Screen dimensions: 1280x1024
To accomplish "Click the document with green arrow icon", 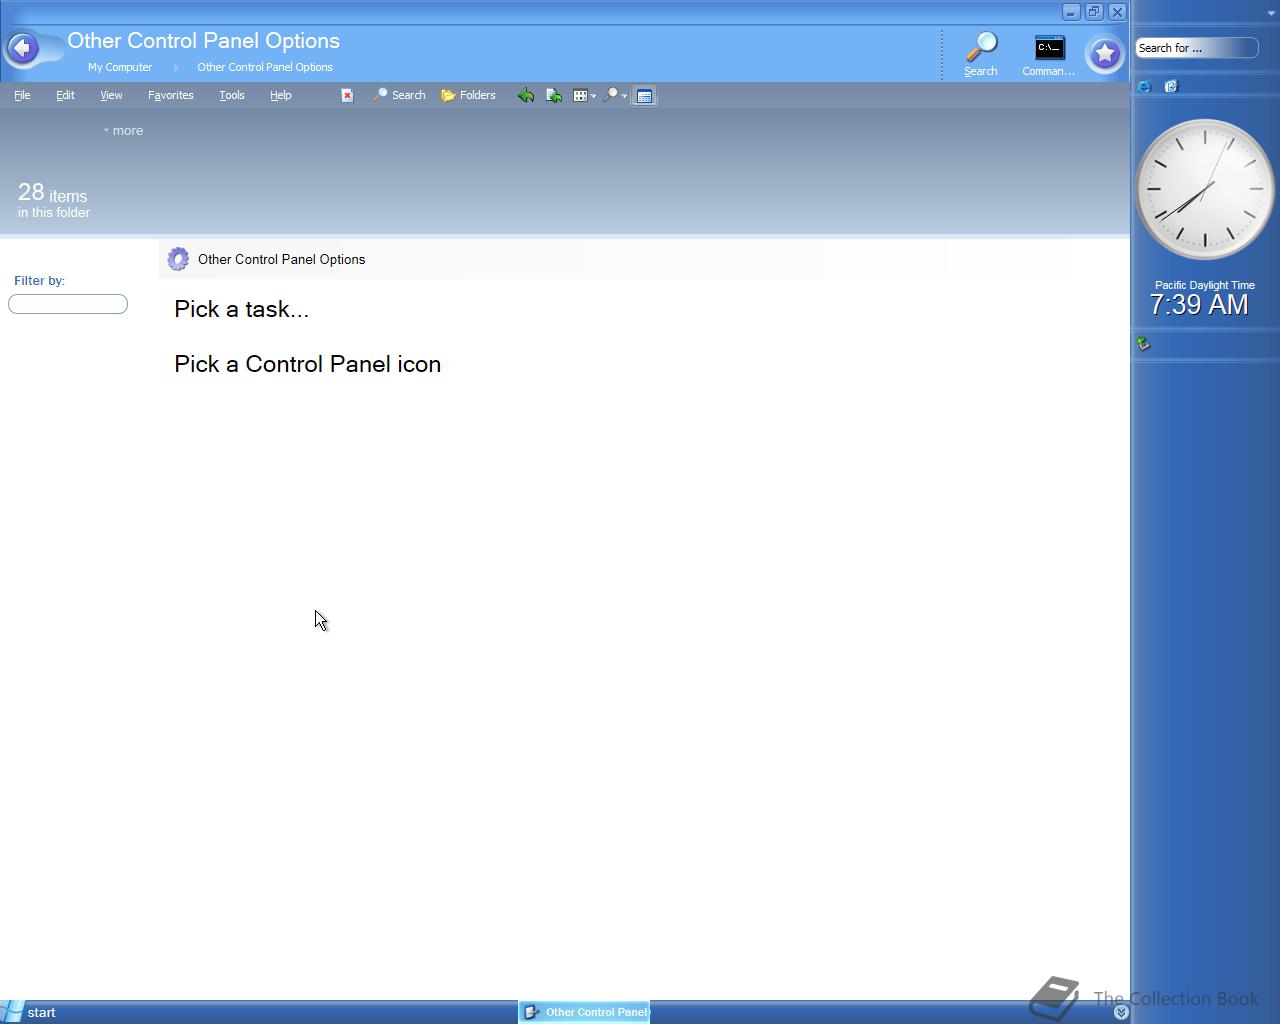I will (554, 95).
